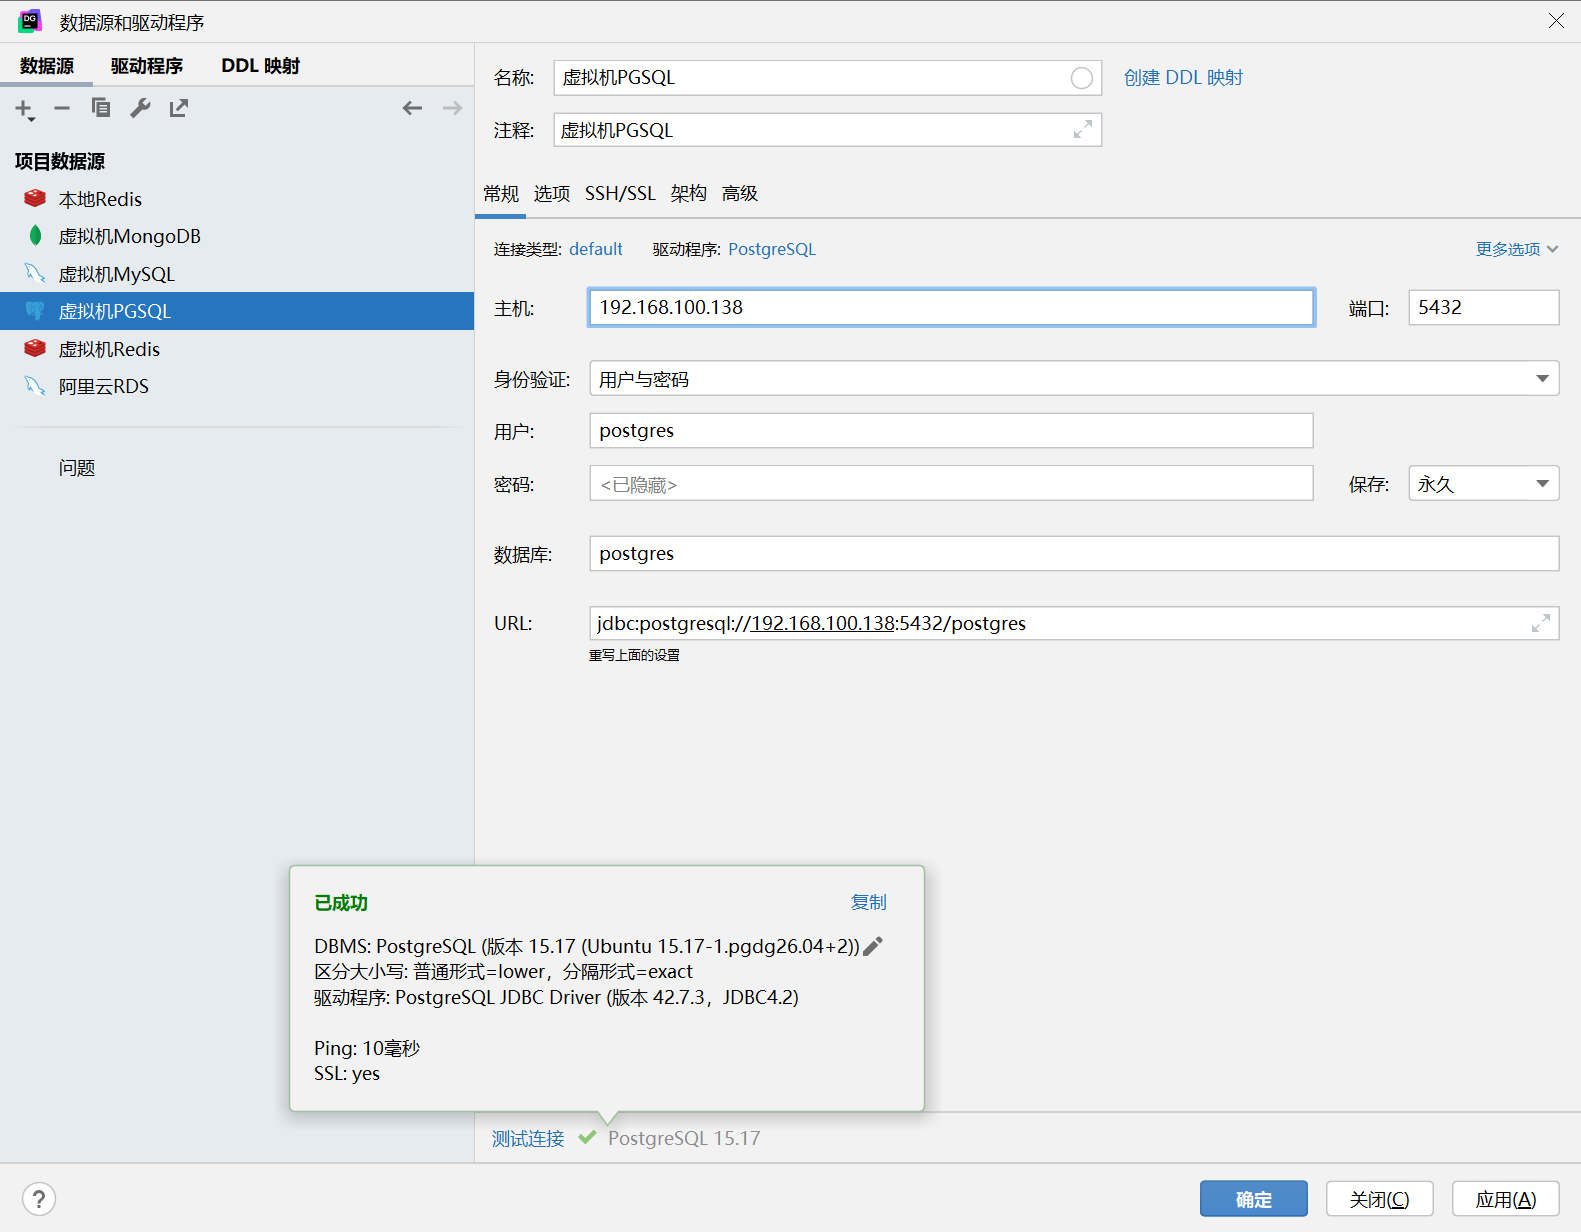
Task: Click the 用户 username field
Action: [x=951, y=431]
